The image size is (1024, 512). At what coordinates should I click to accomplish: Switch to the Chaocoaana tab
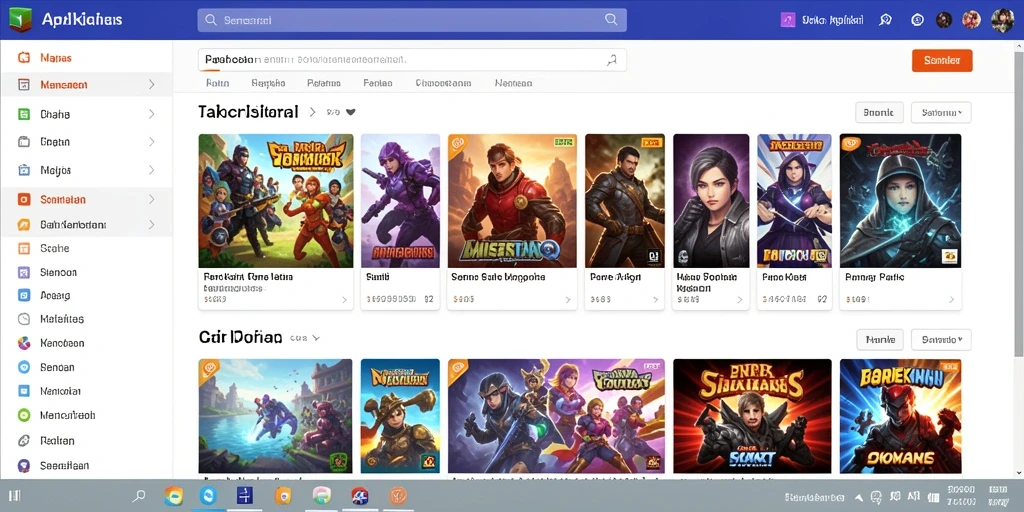pyautogui.click(x=443, y=83)
